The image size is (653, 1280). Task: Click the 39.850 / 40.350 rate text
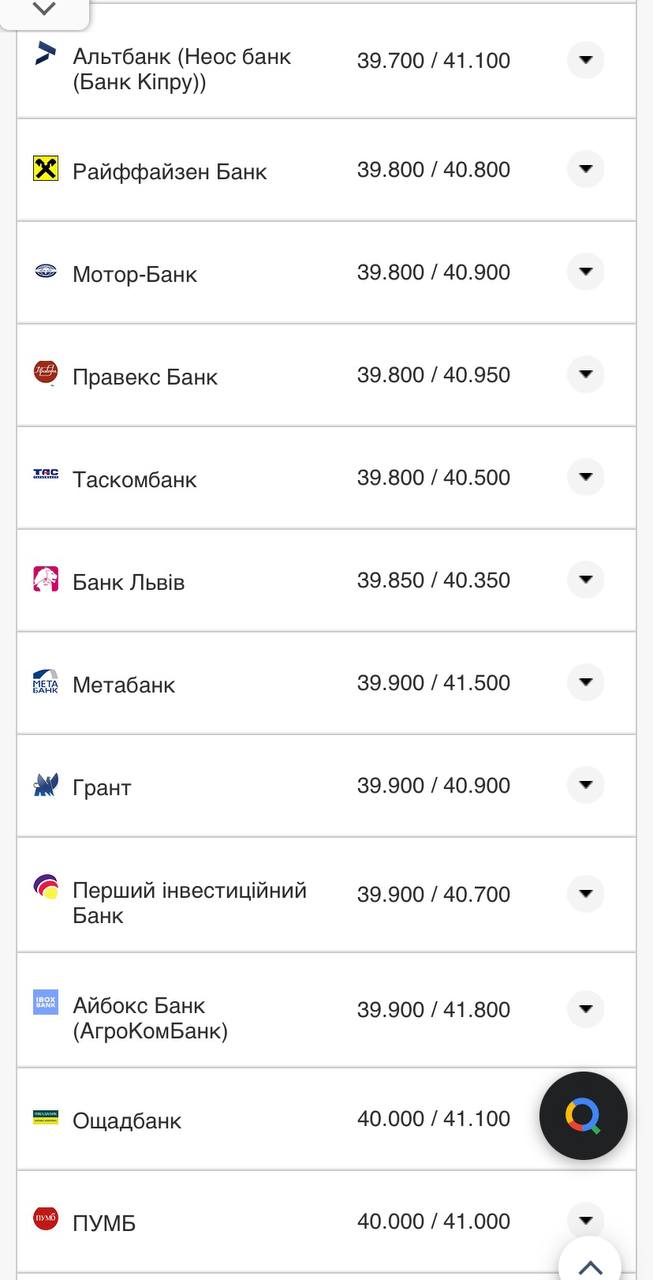(x=438, y=579)
